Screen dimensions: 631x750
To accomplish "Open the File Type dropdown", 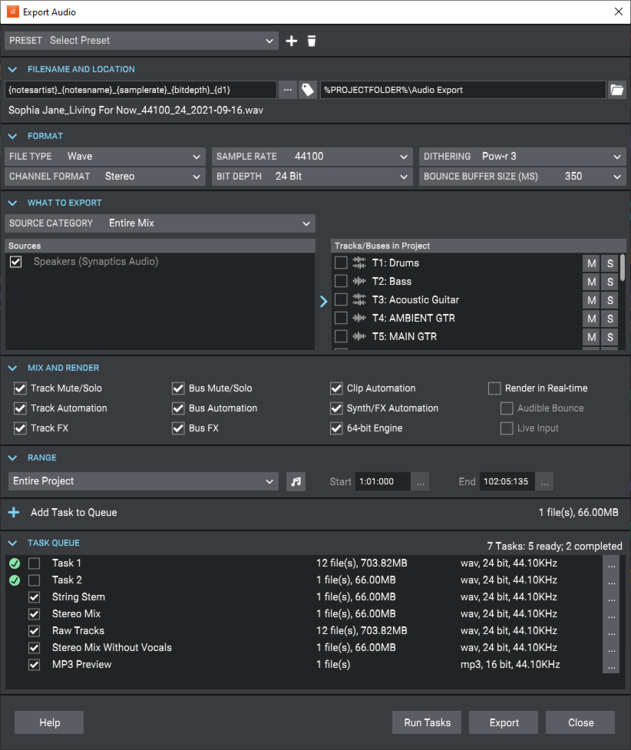I will (104, 156).
